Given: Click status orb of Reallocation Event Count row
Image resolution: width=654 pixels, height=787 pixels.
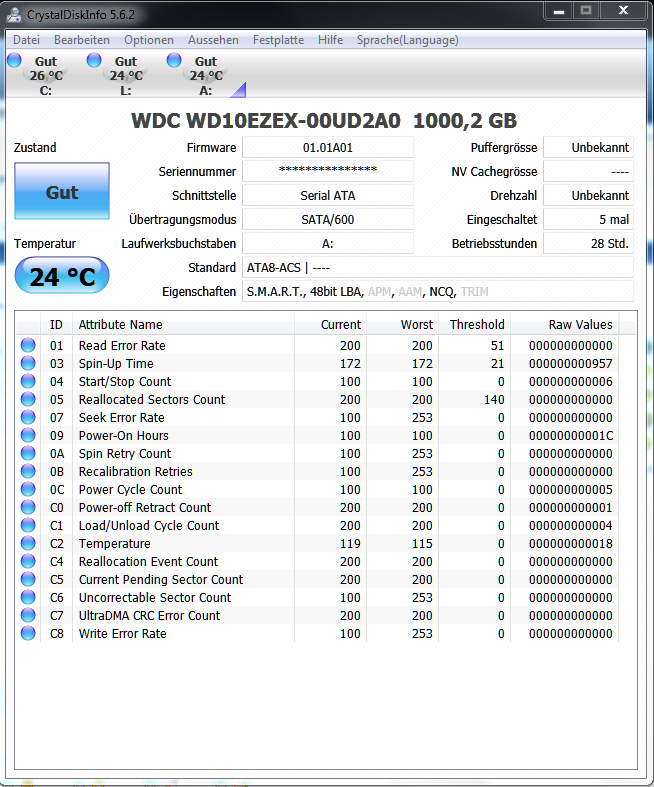Looking at the screenshot, I should (x=28, y=561).
